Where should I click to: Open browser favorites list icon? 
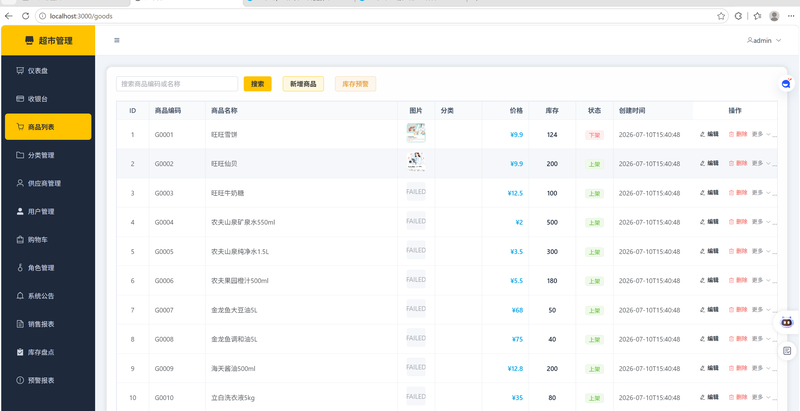758,16
